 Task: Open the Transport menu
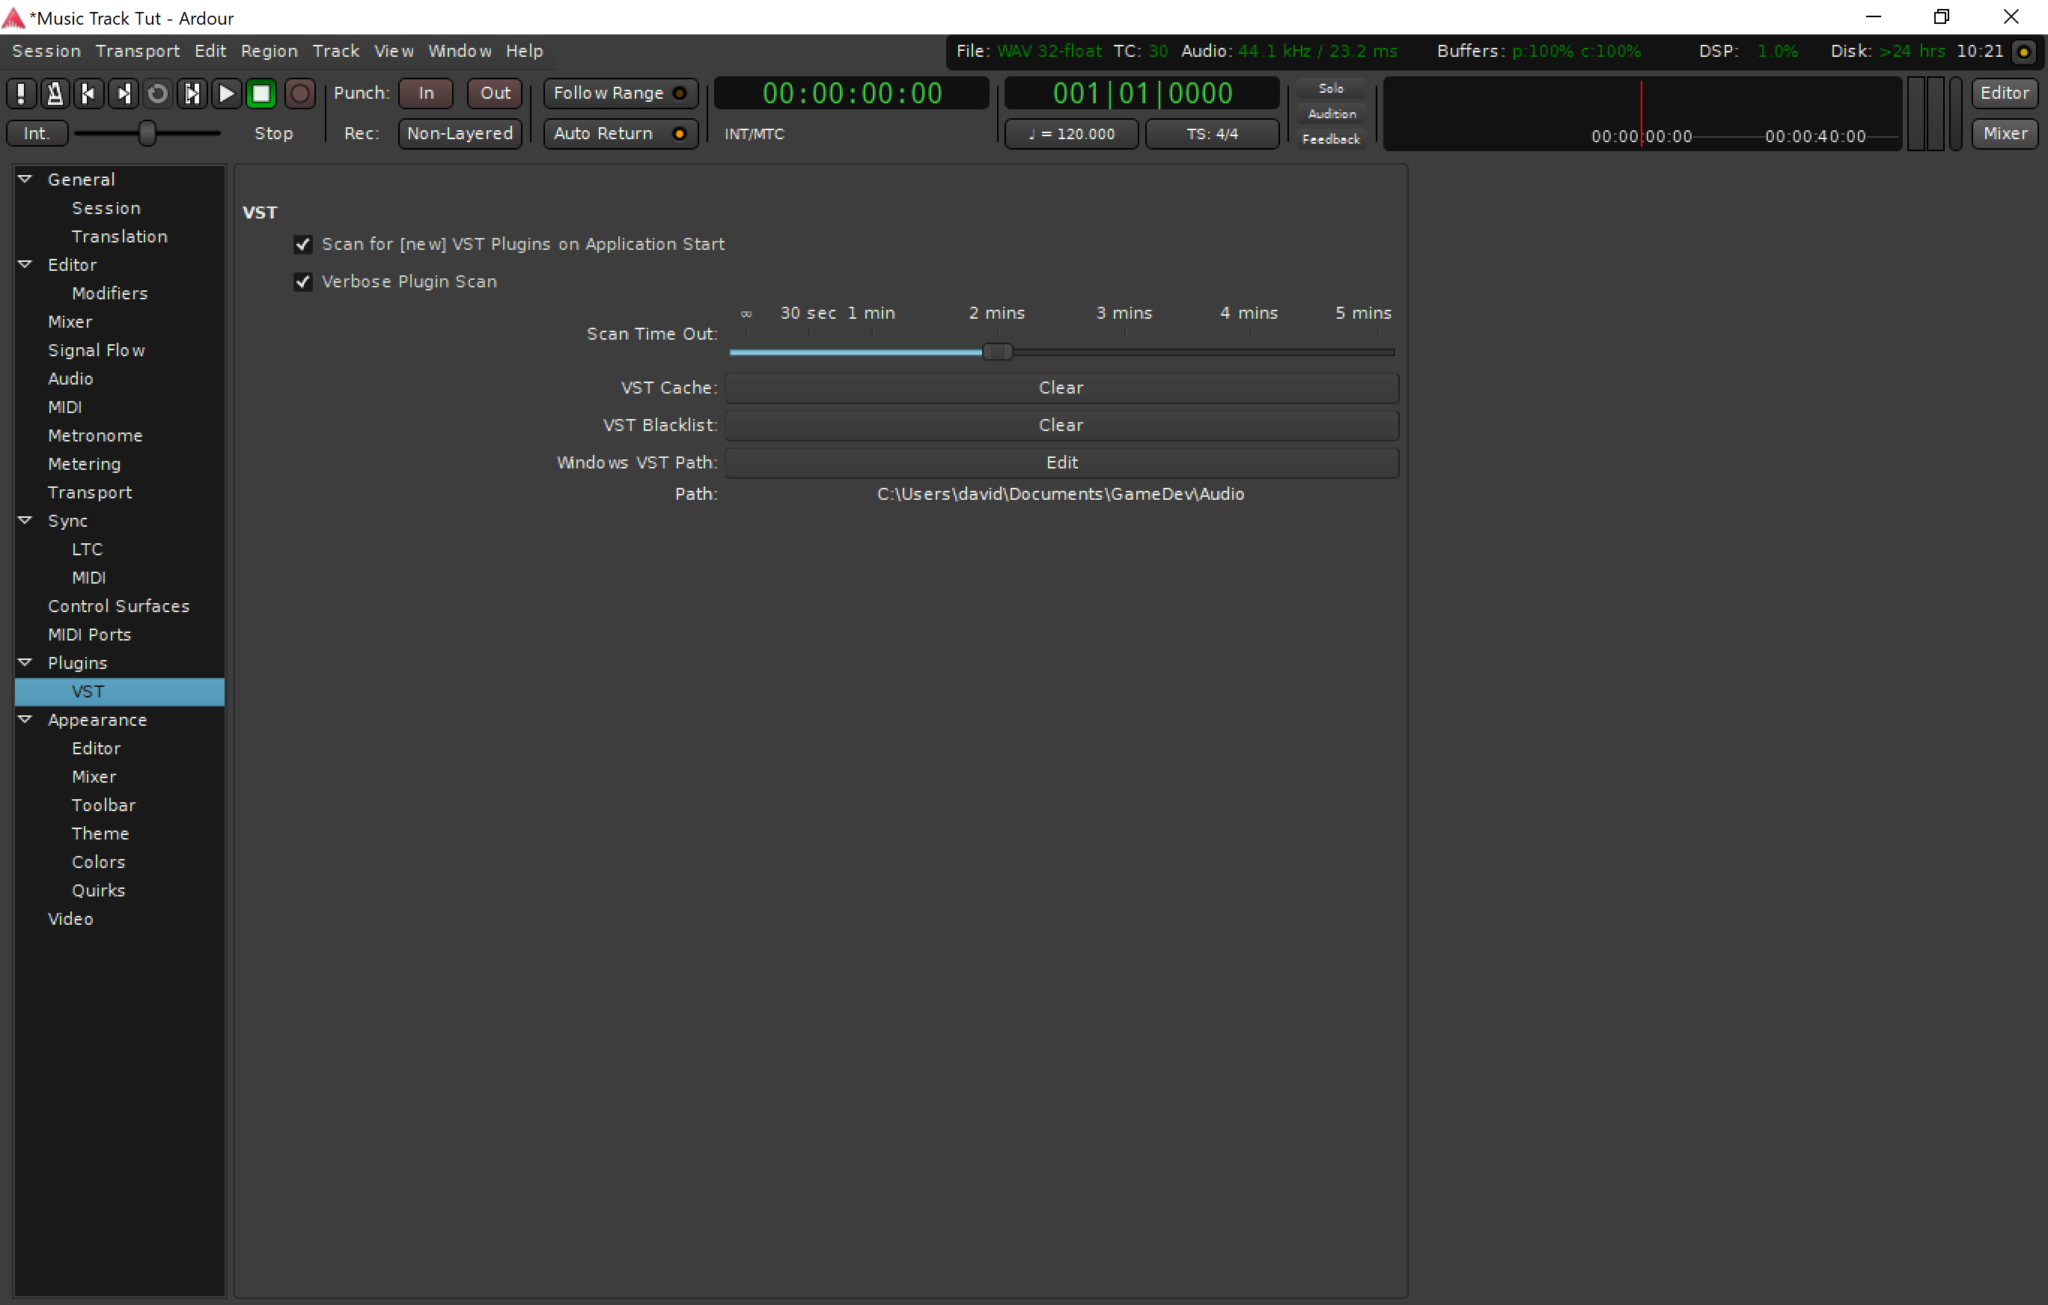coord(138,51)
